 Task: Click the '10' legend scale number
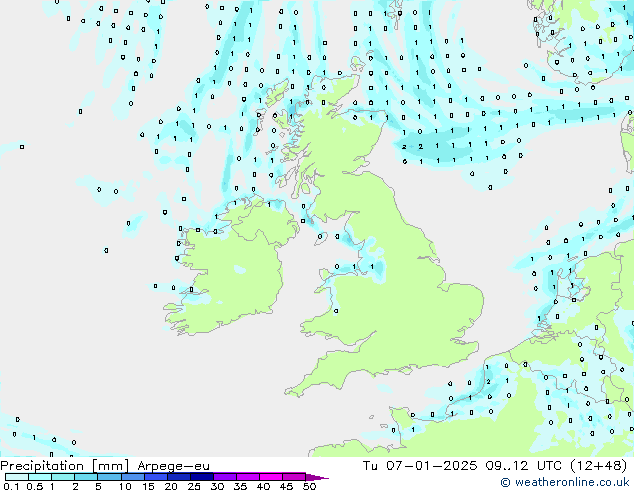tap(125, 486)
